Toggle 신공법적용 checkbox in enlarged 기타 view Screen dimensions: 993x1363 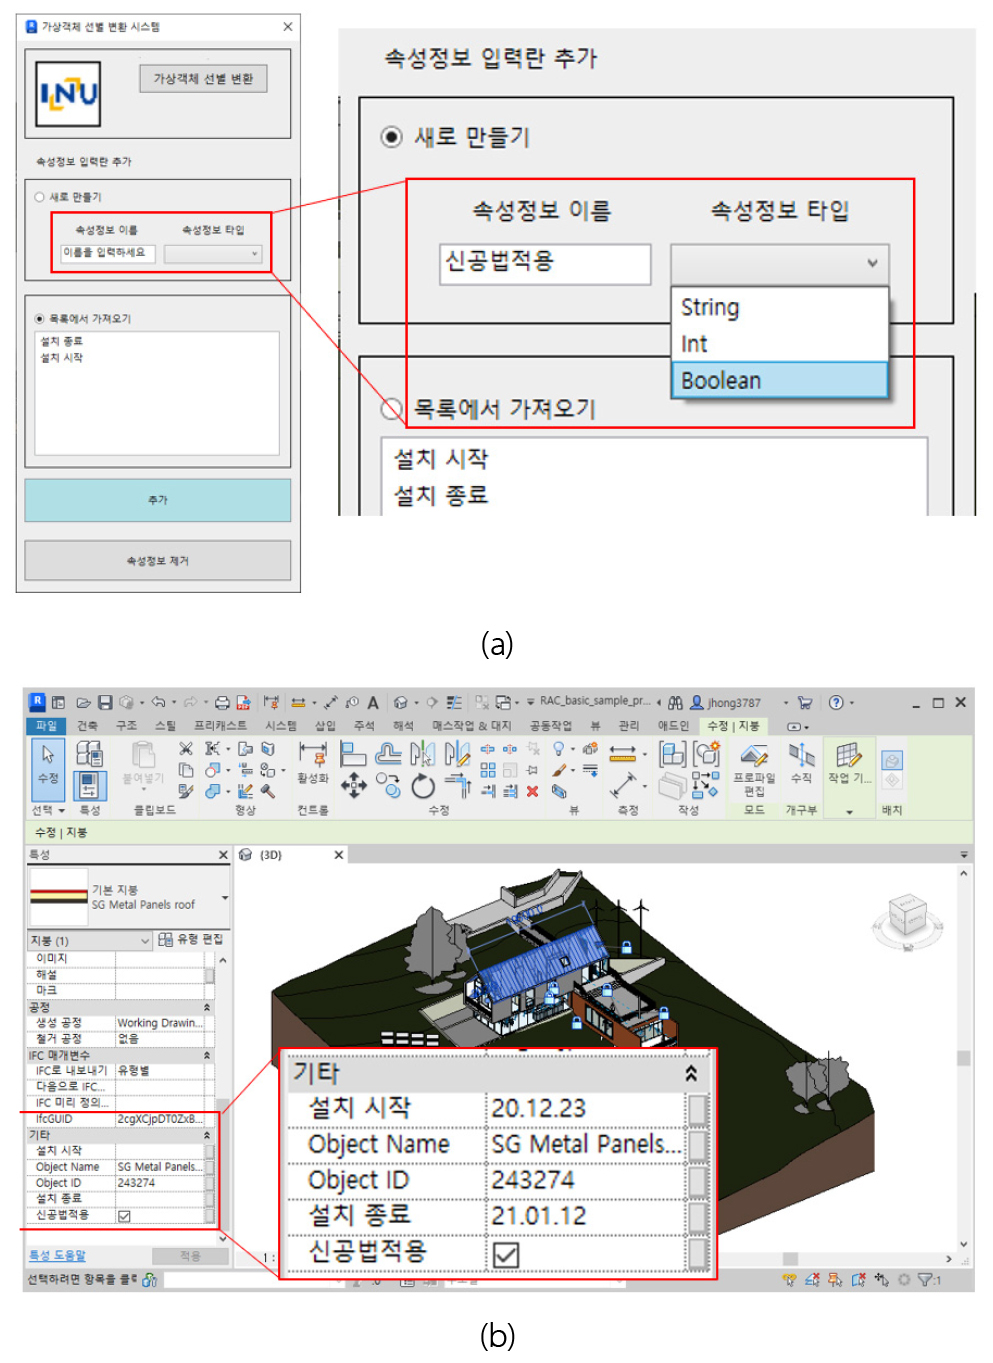pos(506,1254)
